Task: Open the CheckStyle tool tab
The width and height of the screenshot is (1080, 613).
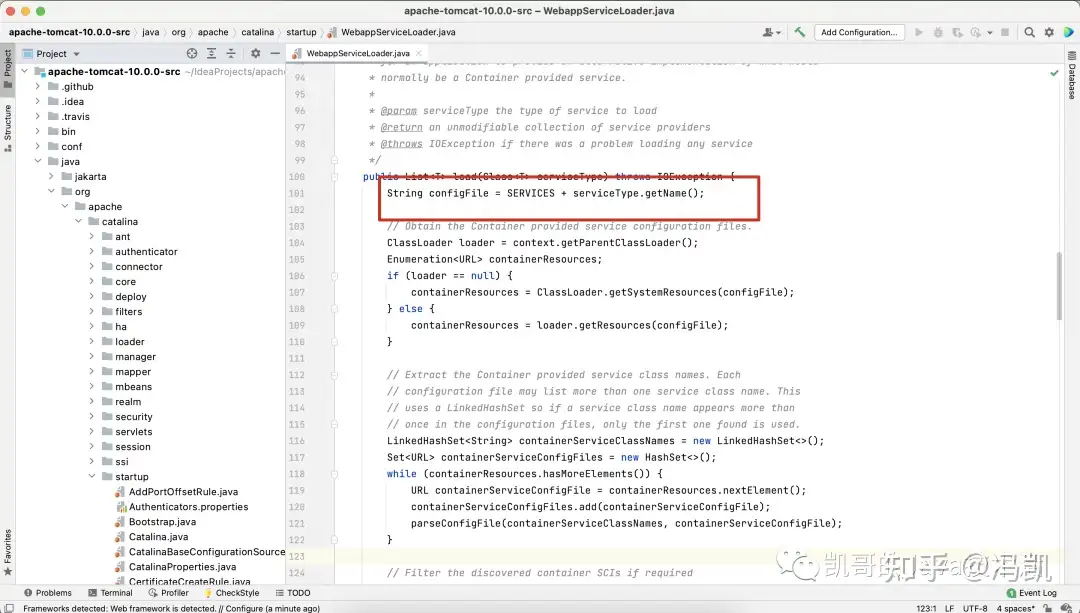Action: (231, 593)
